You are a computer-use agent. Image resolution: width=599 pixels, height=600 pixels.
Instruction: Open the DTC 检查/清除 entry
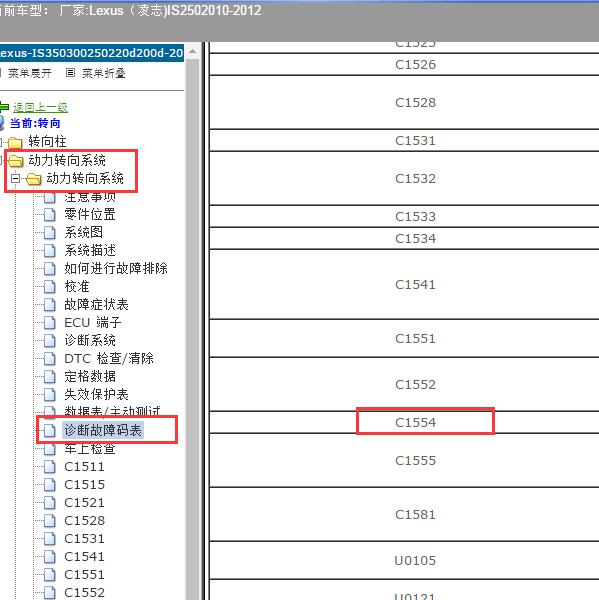pyautogui.click(x=109, y=359)
